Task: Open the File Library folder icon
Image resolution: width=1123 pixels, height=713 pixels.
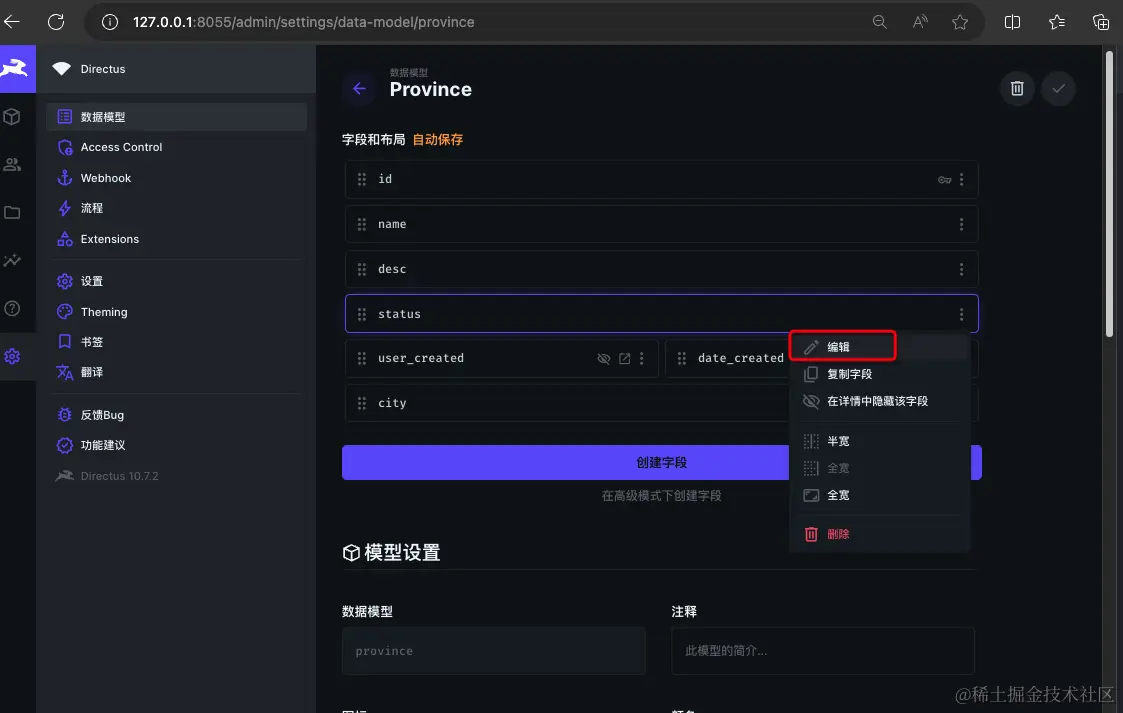Action: (12, 213)
